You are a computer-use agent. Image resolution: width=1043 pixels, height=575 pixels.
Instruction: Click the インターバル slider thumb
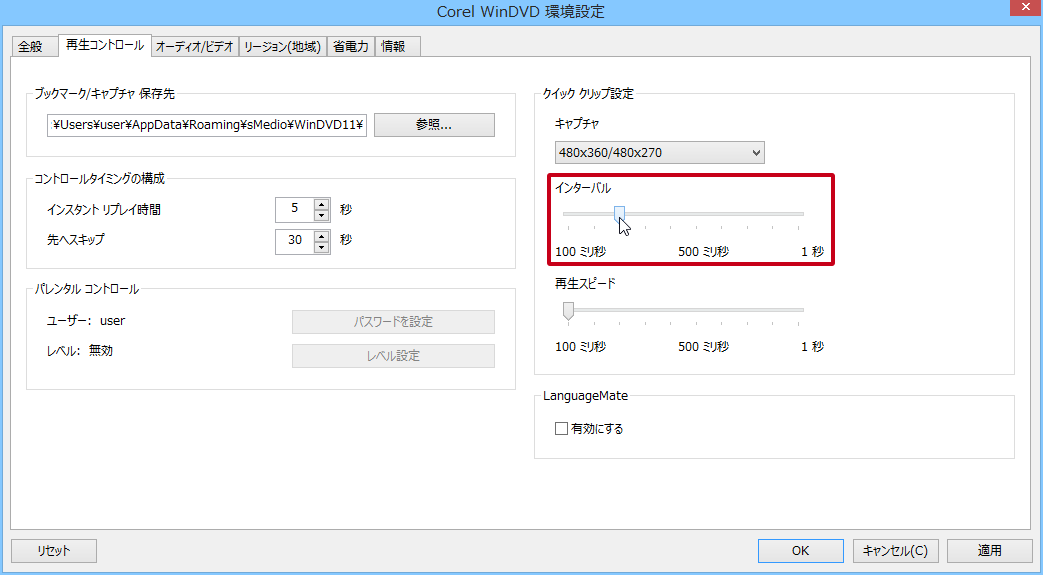pos(619,214)
